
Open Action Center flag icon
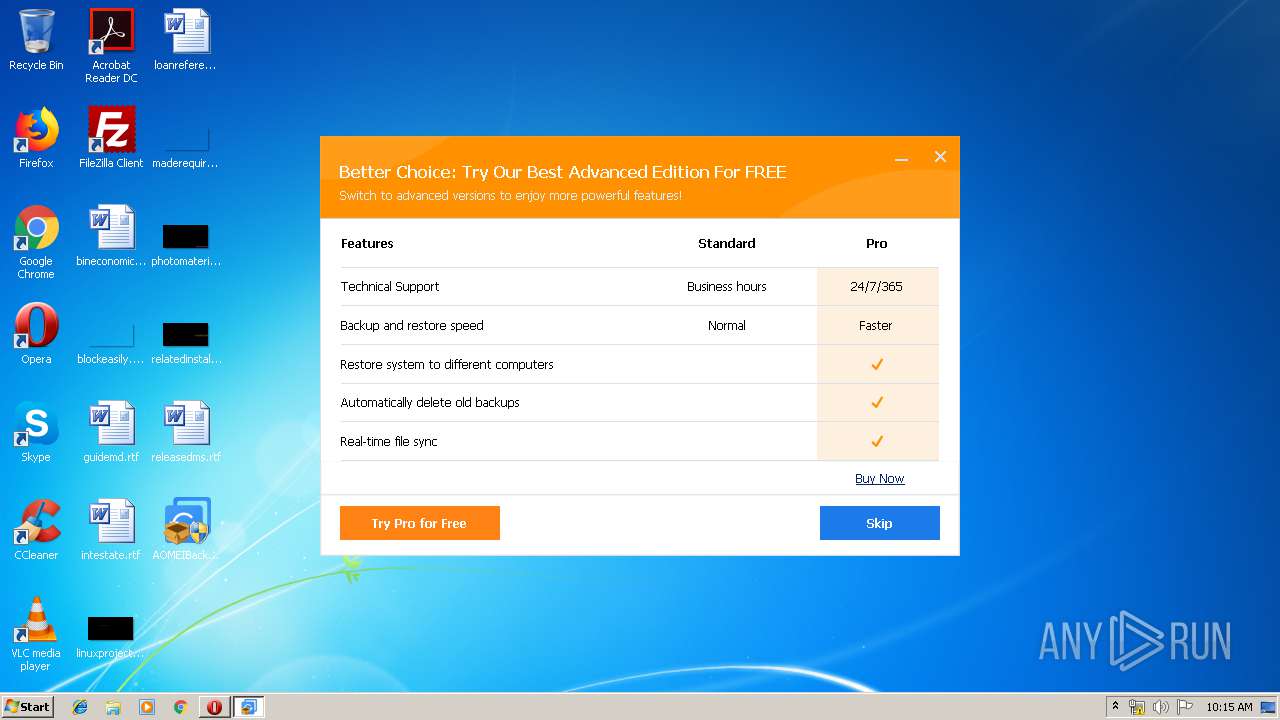[1185, 707]
